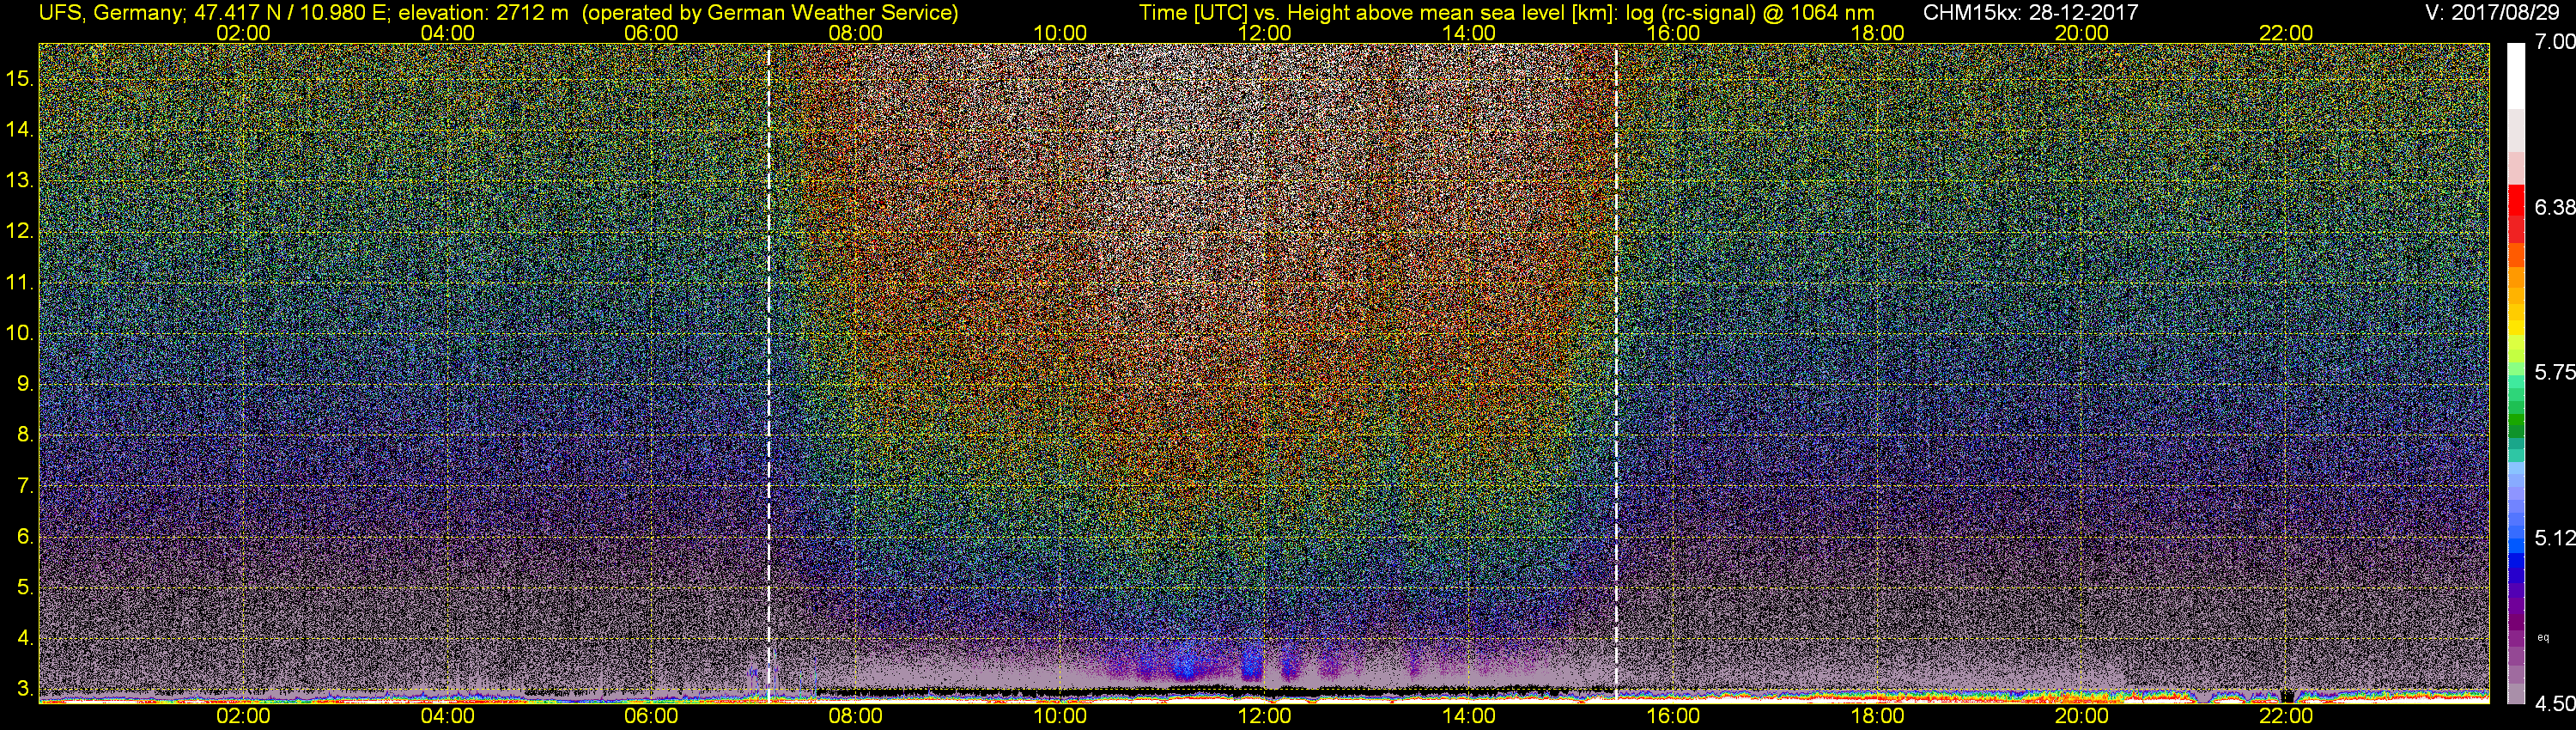Click the '20:00' label on the top time axis

click(2082, 33)
